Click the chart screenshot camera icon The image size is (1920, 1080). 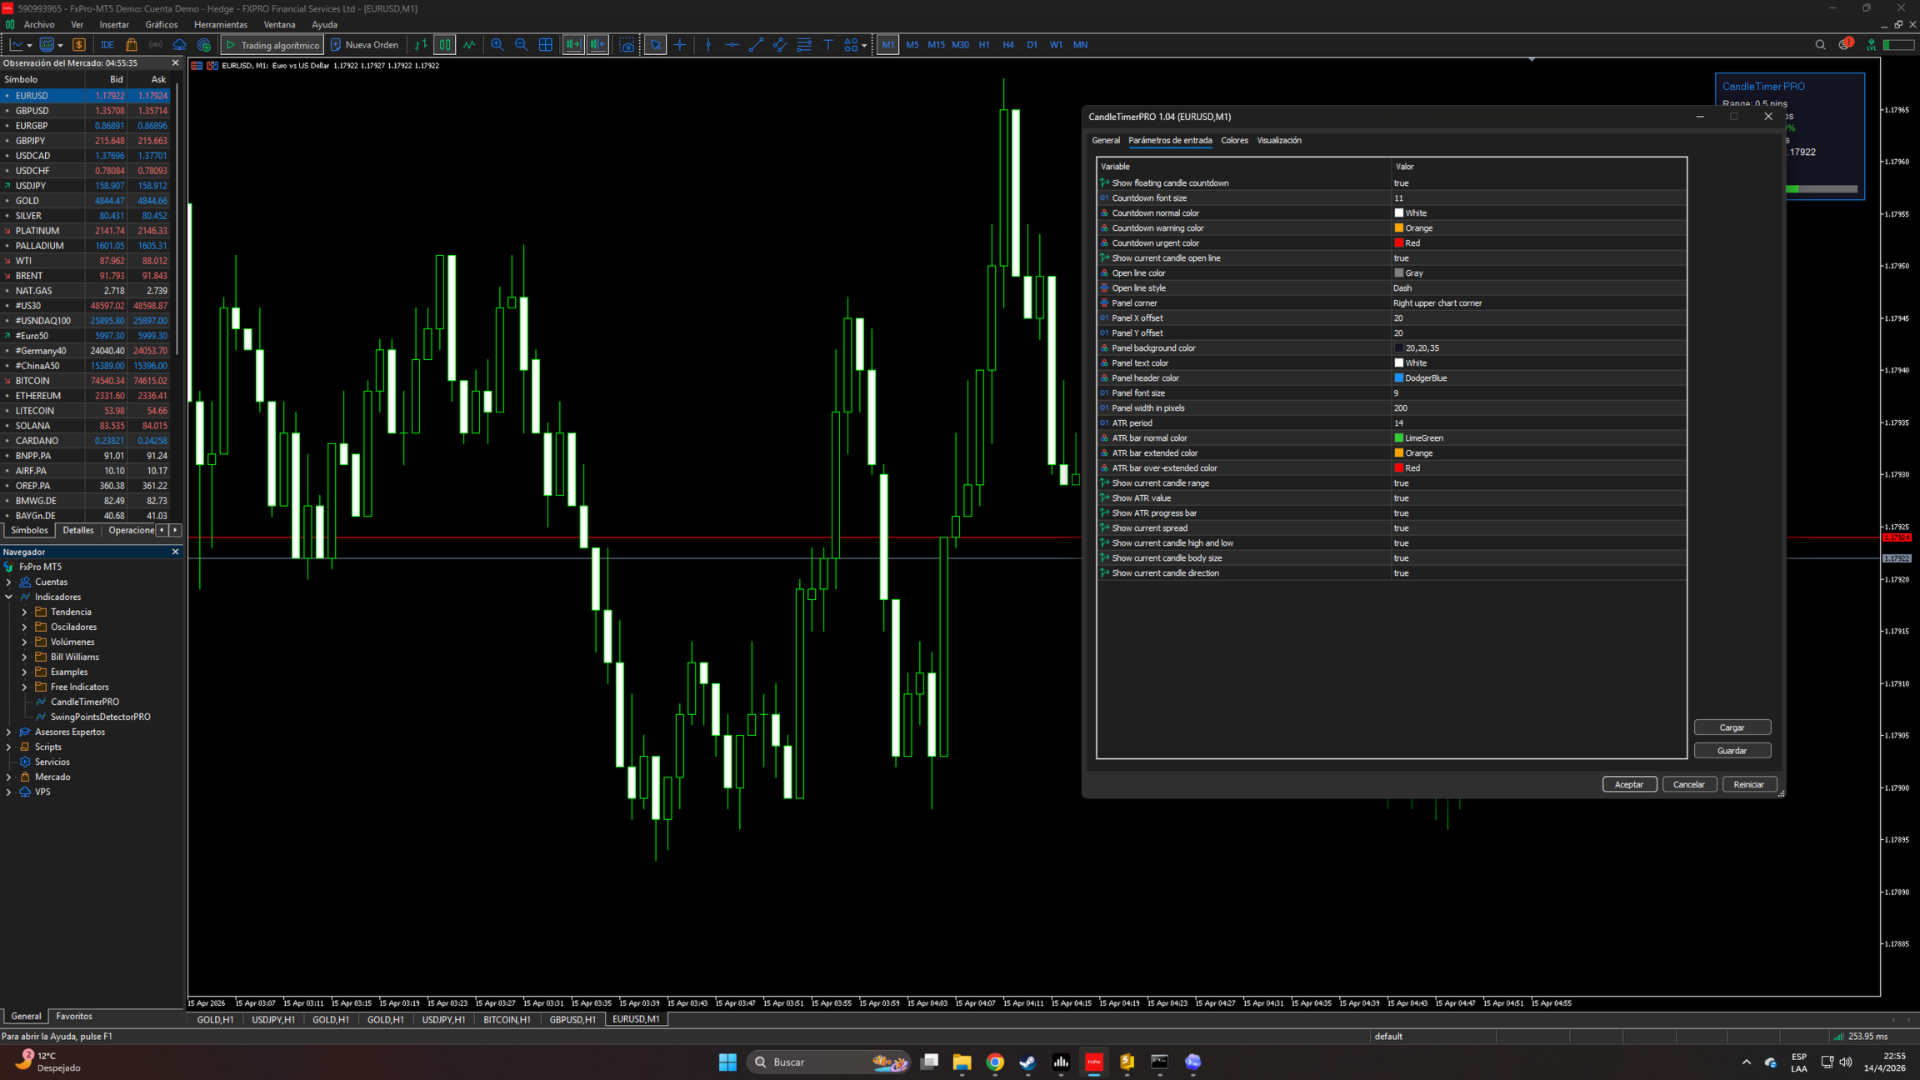click(x=627, y=45)
